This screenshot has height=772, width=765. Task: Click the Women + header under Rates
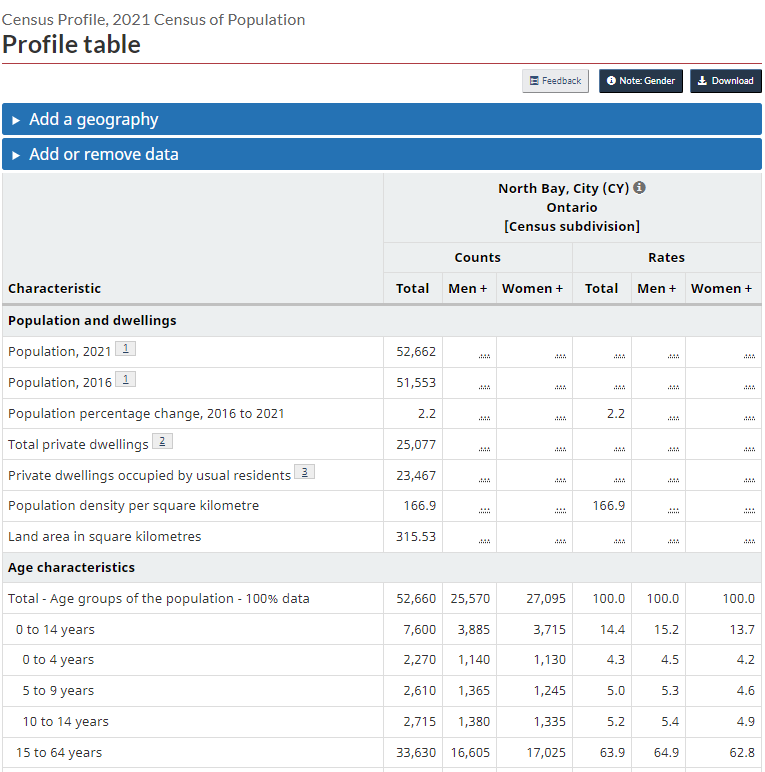pyautogui.click(x=722, y=288)
